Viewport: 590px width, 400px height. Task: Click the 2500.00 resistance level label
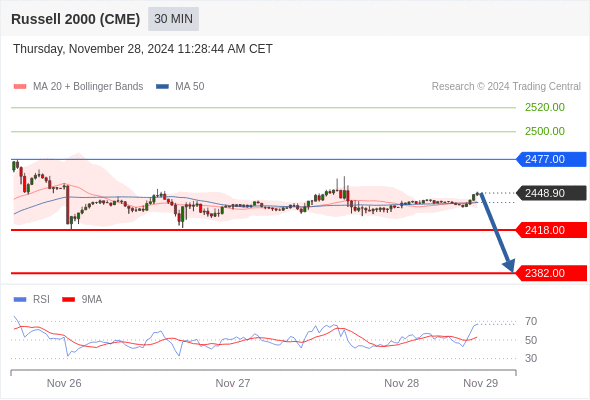pyautogui.click(x=545, y=131)
